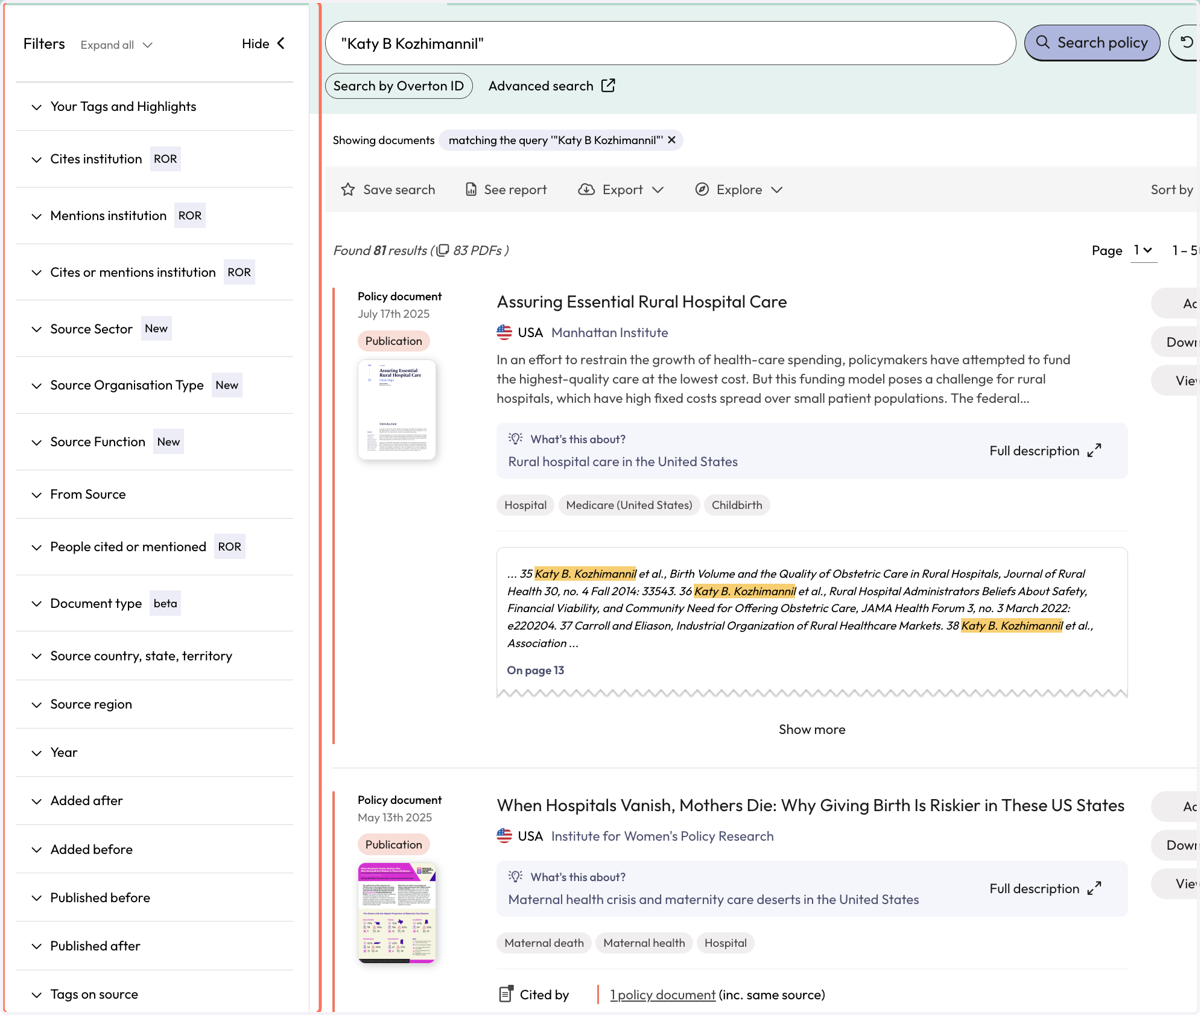Expand the Cites institution filter

pos(155,159)
